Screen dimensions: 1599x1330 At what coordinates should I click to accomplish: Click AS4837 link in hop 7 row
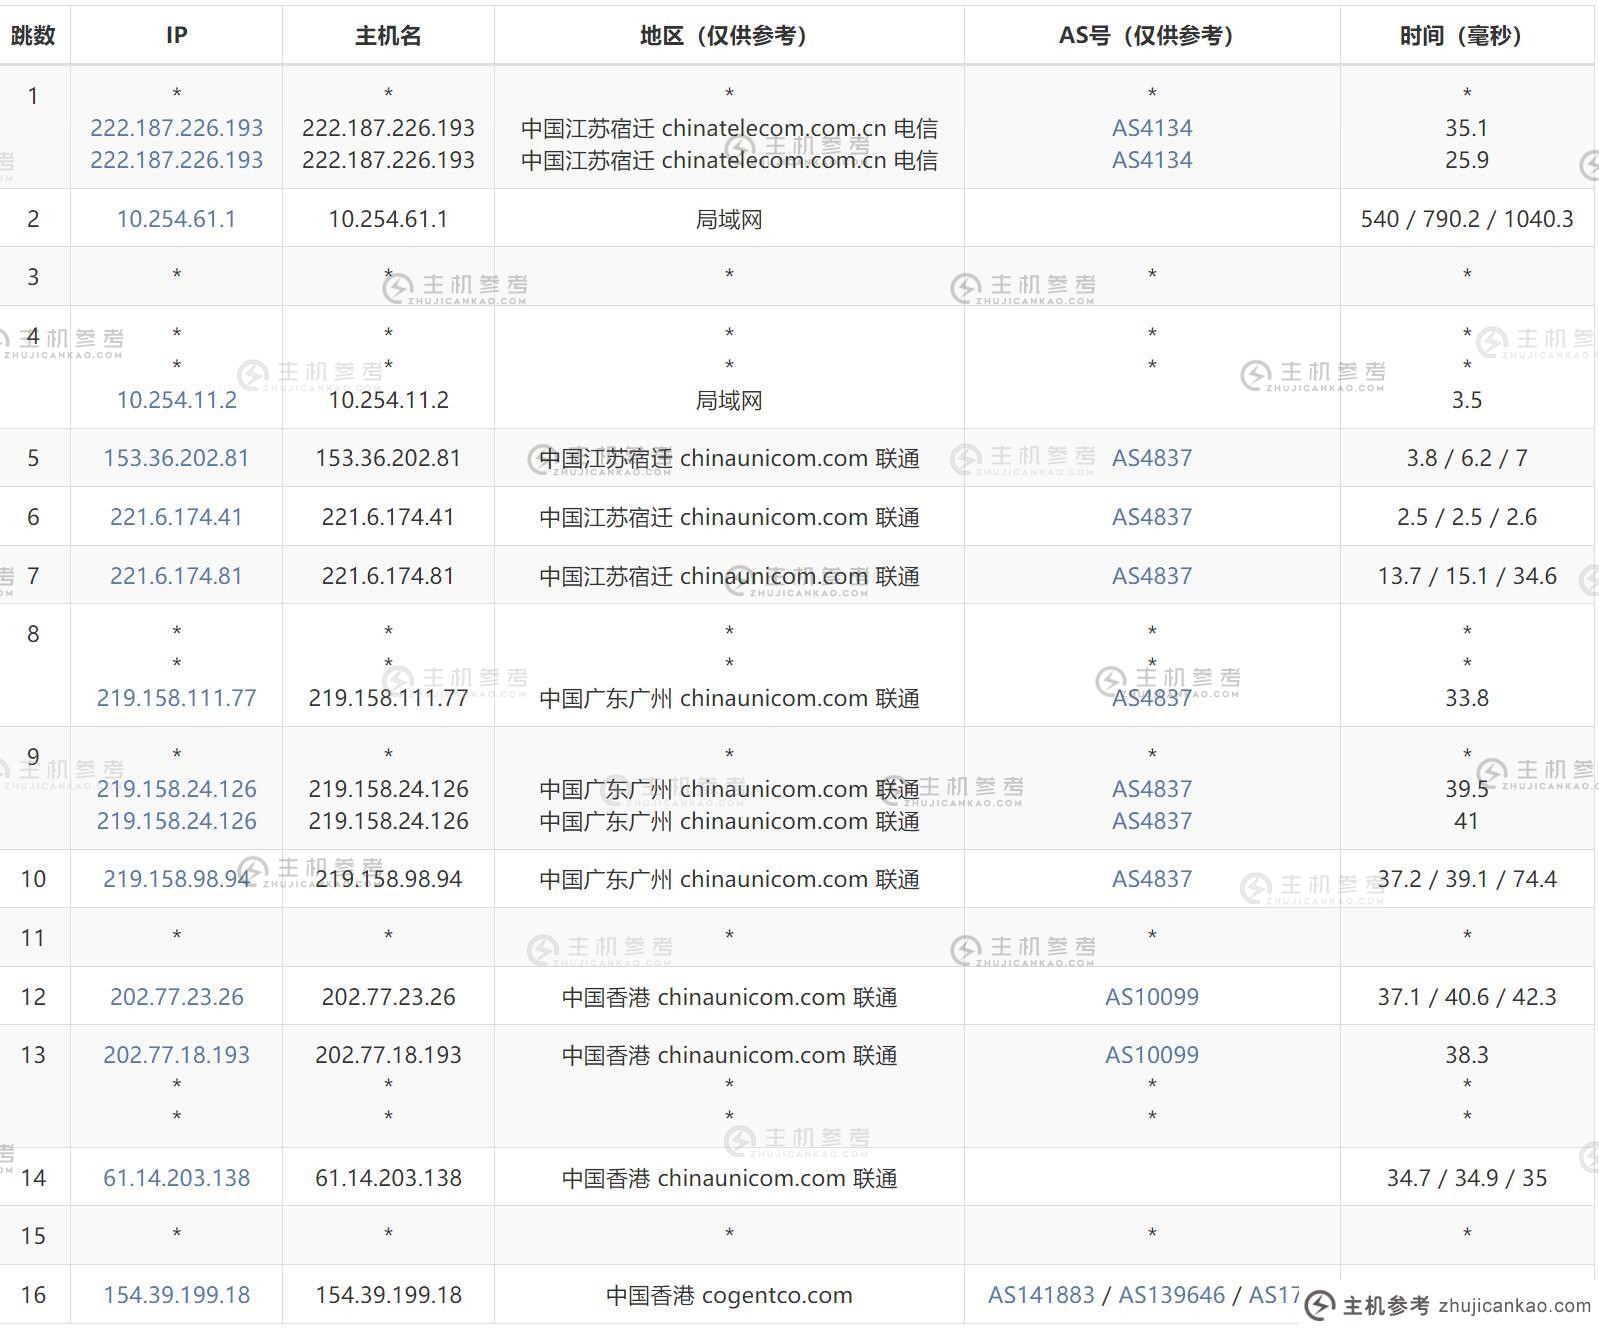tap(1152, 576)
